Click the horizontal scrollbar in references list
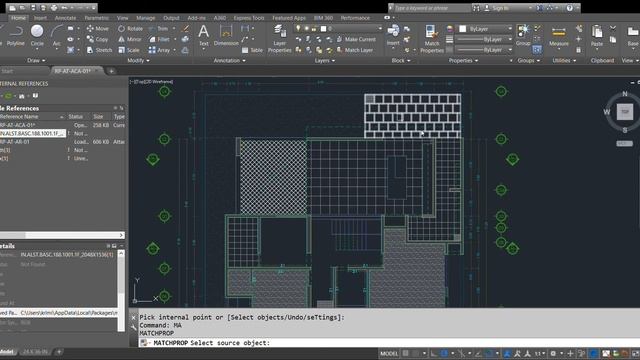640x360 pixels. [x=62, y=235]
